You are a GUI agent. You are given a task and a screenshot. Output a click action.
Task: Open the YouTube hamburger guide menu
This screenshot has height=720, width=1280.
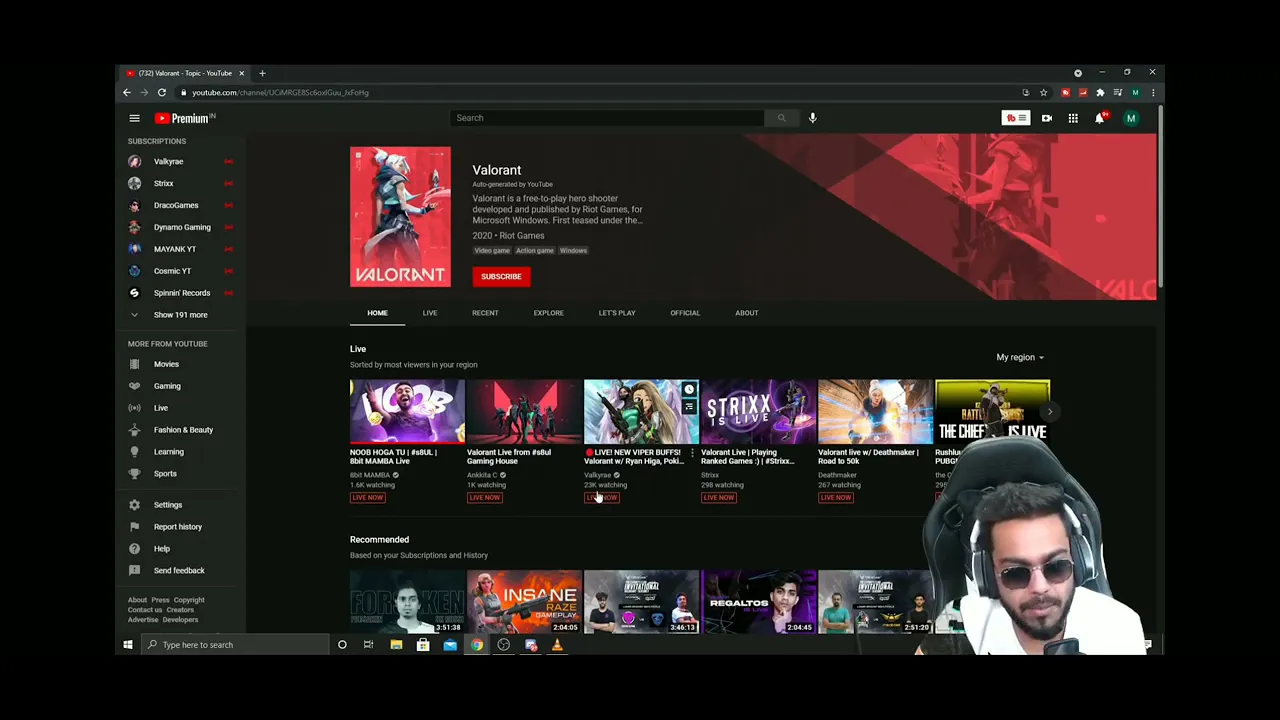[134, 118]
